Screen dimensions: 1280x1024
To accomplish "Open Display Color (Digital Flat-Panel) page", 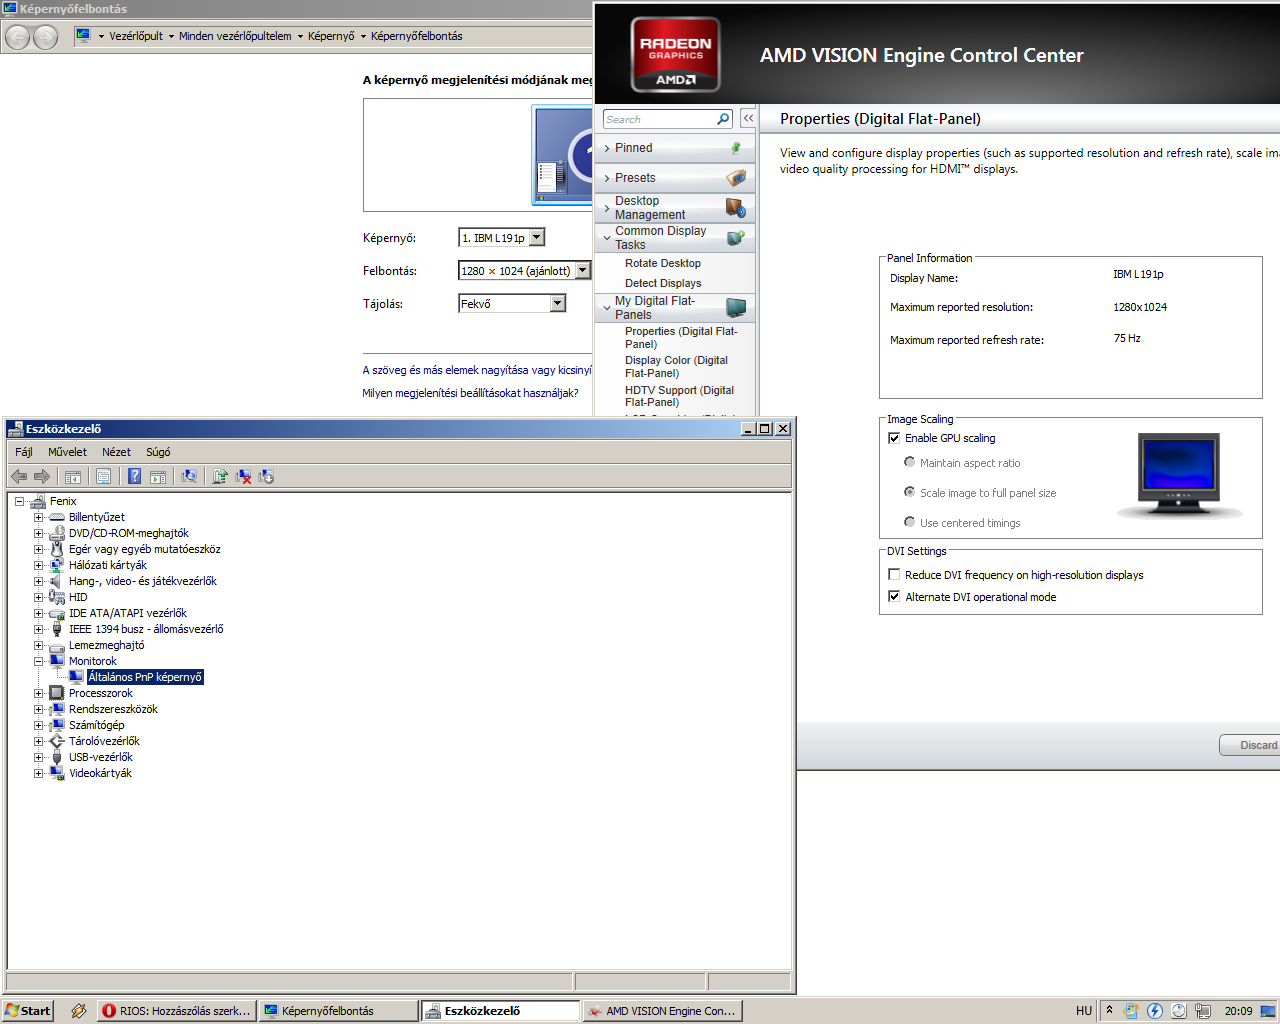I will [x=677, y=367].
